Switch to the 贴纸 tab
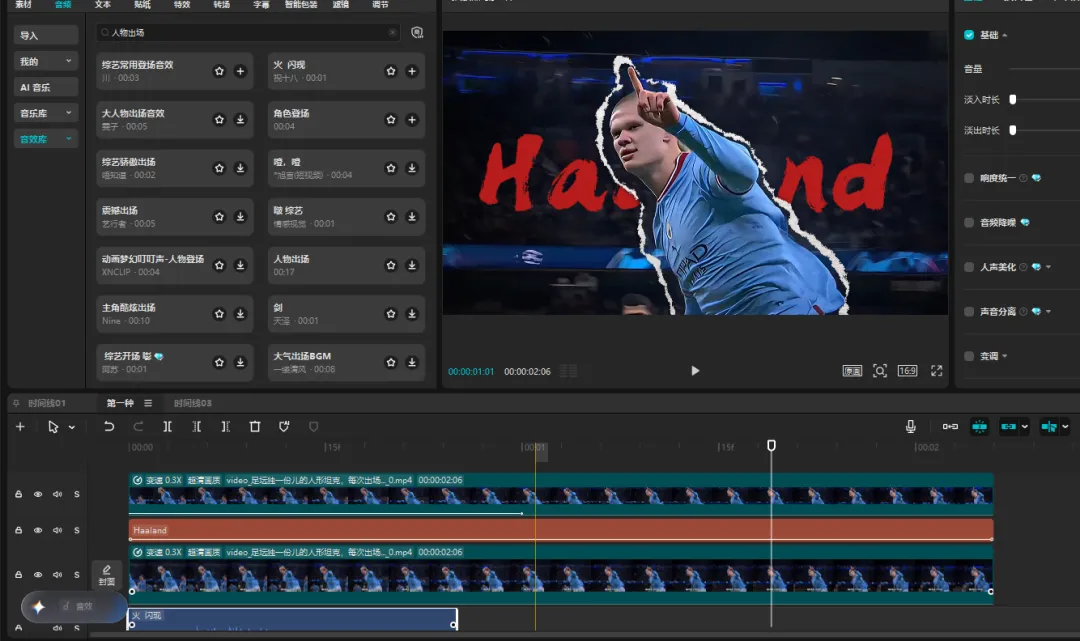The height and width of the screenshot is (641, 1080). pyautogui.click(x=143, y=4)
